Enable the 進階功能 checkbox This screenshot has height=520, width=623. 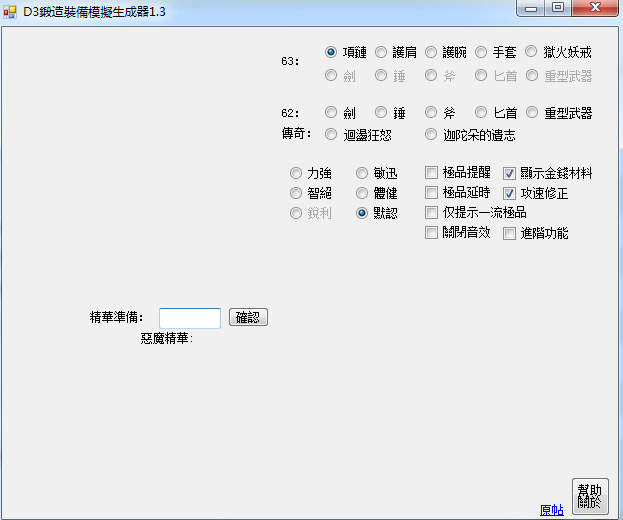coord(509,233)
